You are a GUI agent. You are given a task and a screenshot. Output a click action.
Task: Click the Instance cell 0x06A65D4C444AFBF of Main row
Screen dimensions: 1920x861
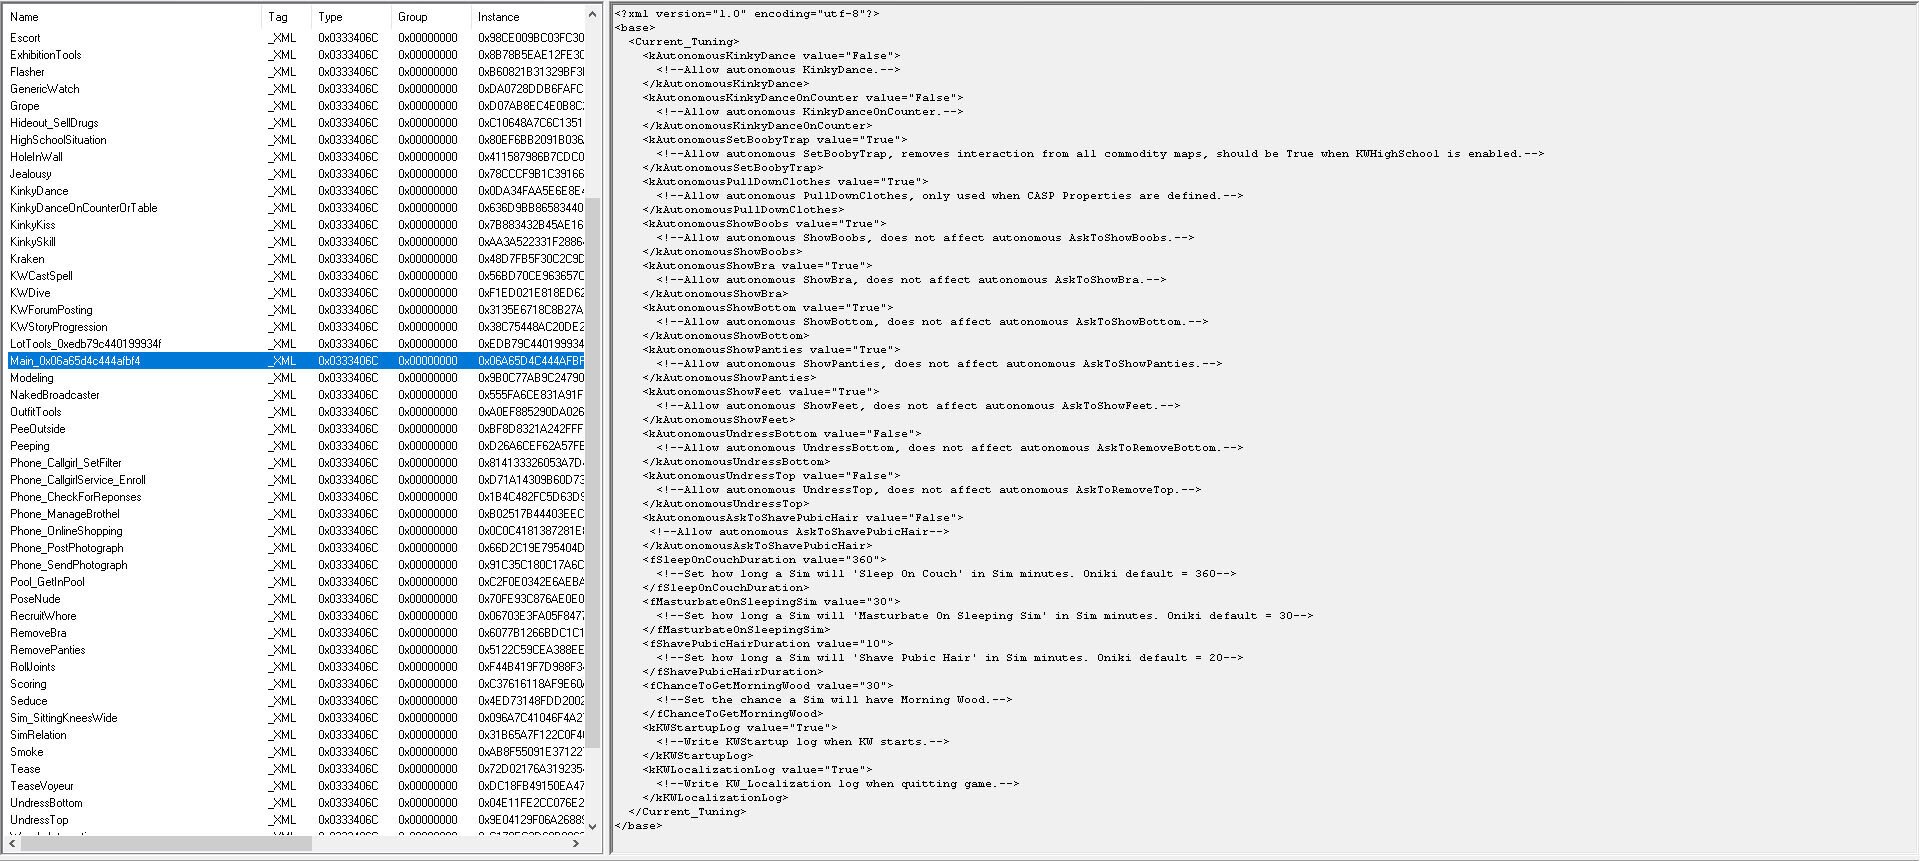point(530,361)
